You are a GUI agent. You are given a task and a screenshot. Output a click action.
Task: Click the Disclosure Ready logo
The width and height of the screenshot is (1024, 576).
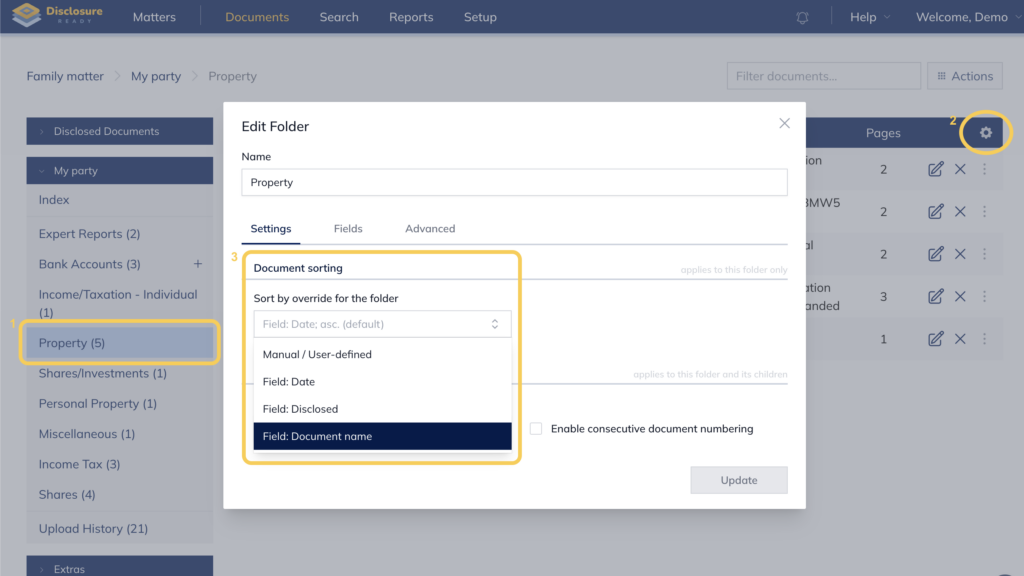point(55,17)
